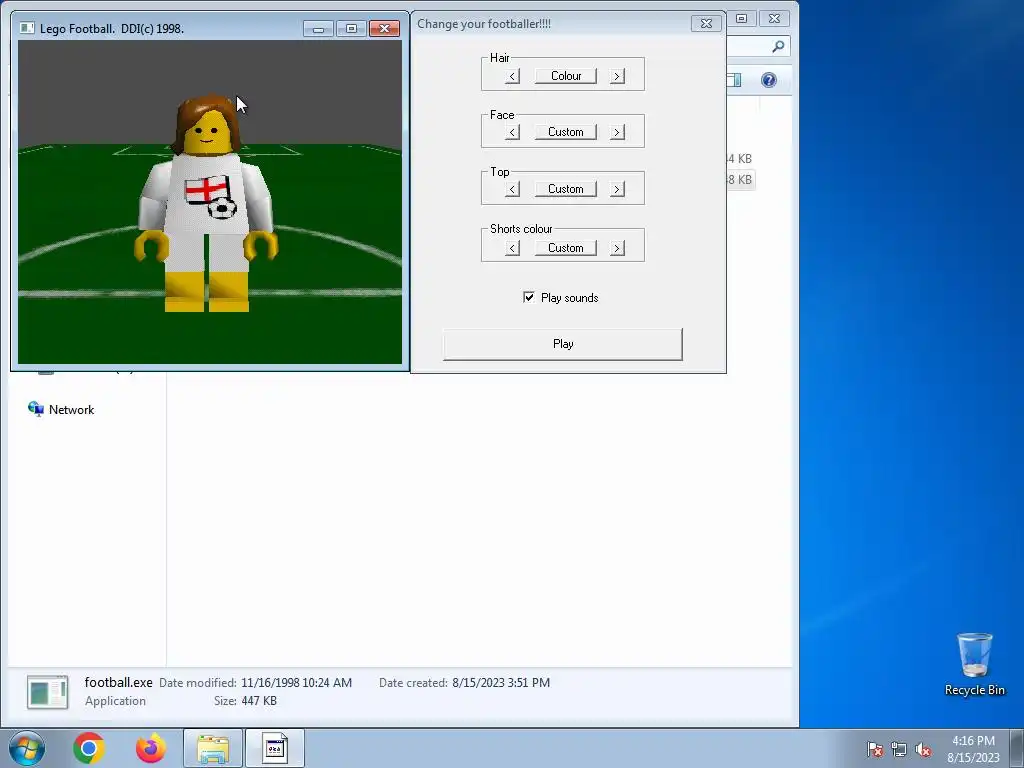Select previous Hair option arrow

513,76
